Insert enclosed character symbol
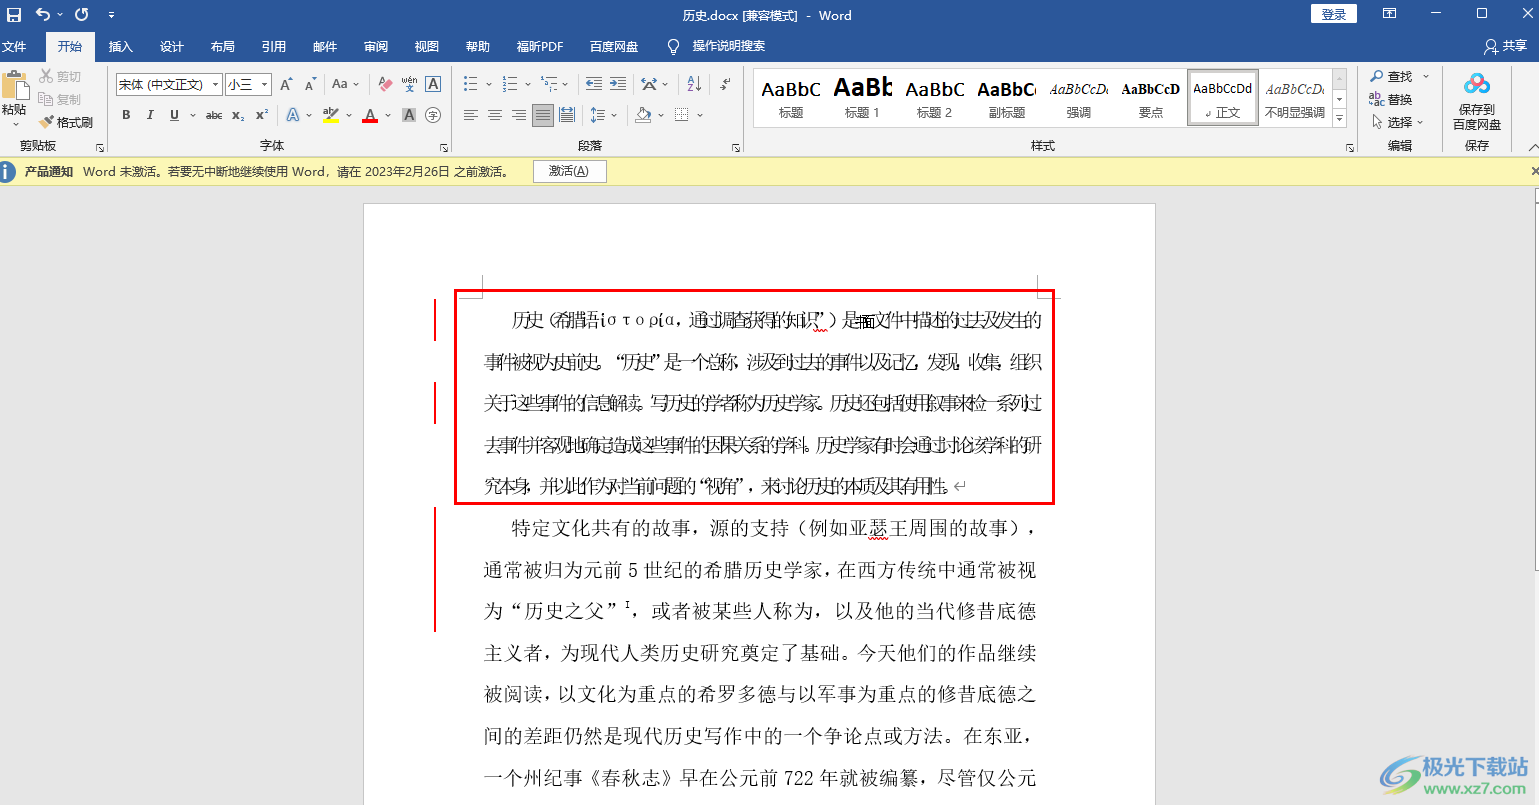 (x=433, y=116)
